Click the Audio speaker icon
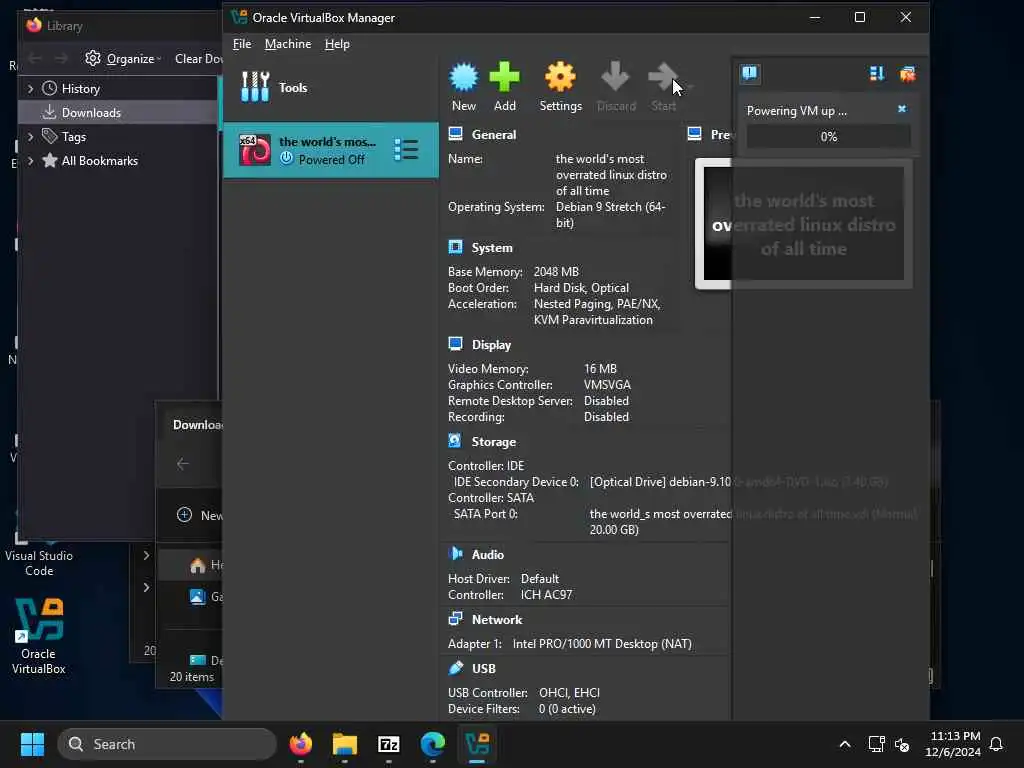This screenshot has height=768, width=1024. point(456,554)
